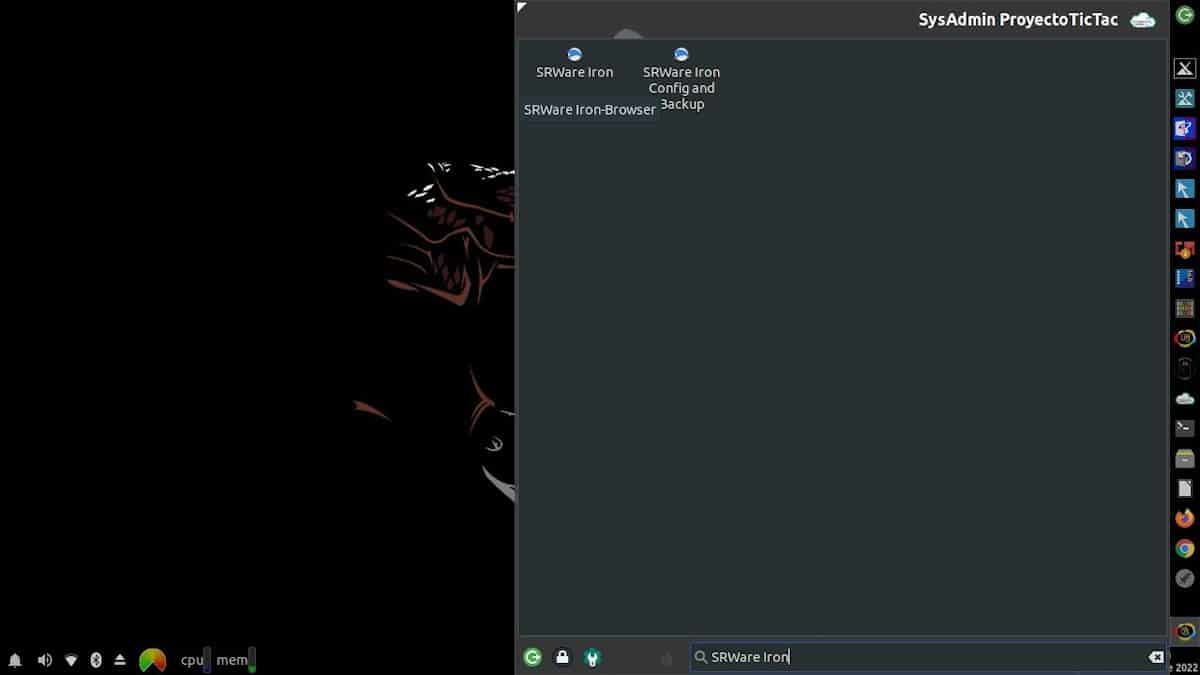The image size is (1200, 675).
Task: Clear the search with the backspace button
Action: pos(1155,657)
